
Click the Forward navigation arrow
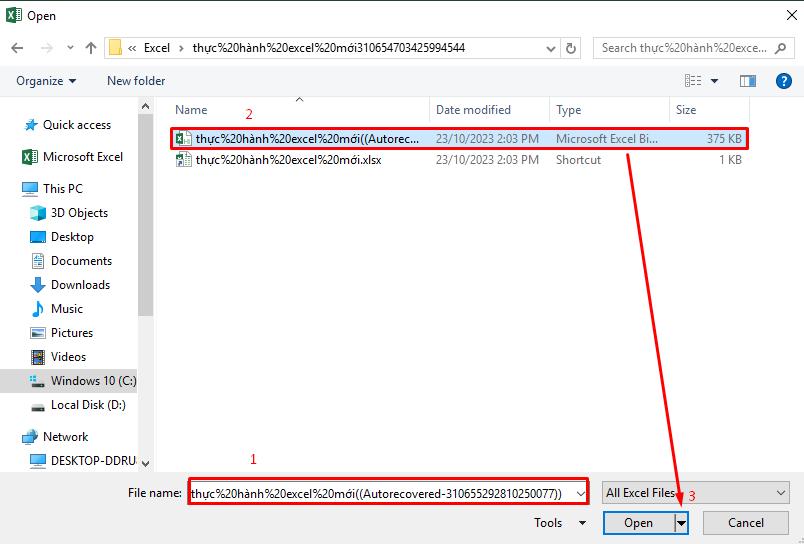47,48
